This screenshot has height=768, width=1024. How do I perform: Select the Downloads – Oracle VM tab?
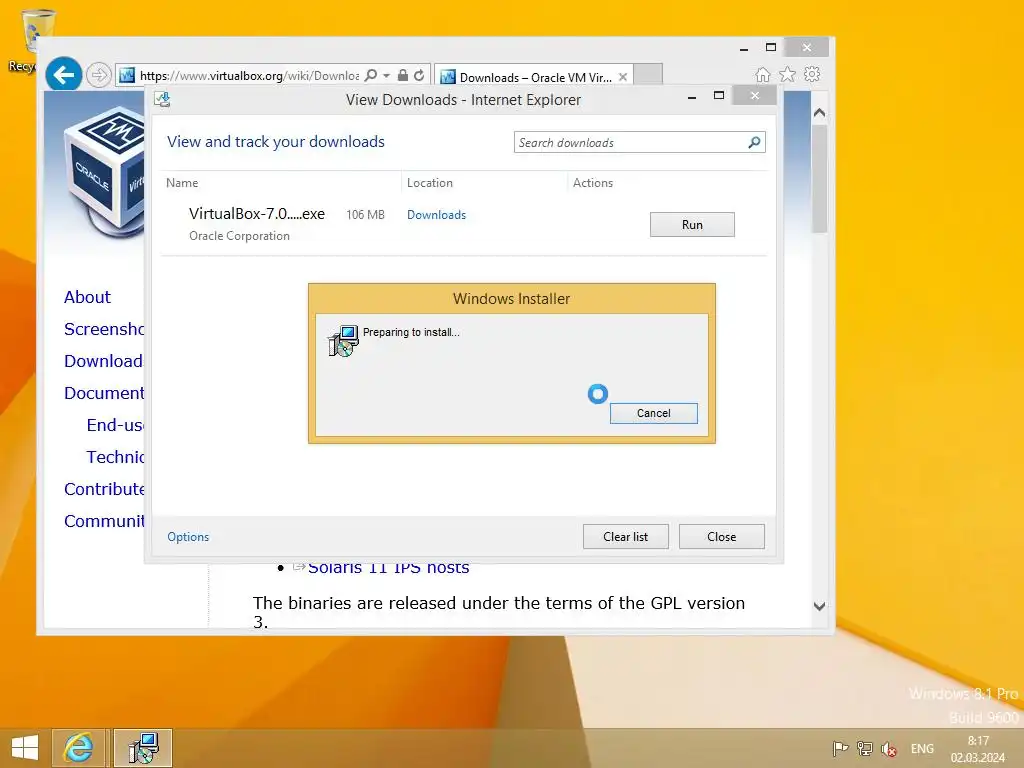point(534,77)
